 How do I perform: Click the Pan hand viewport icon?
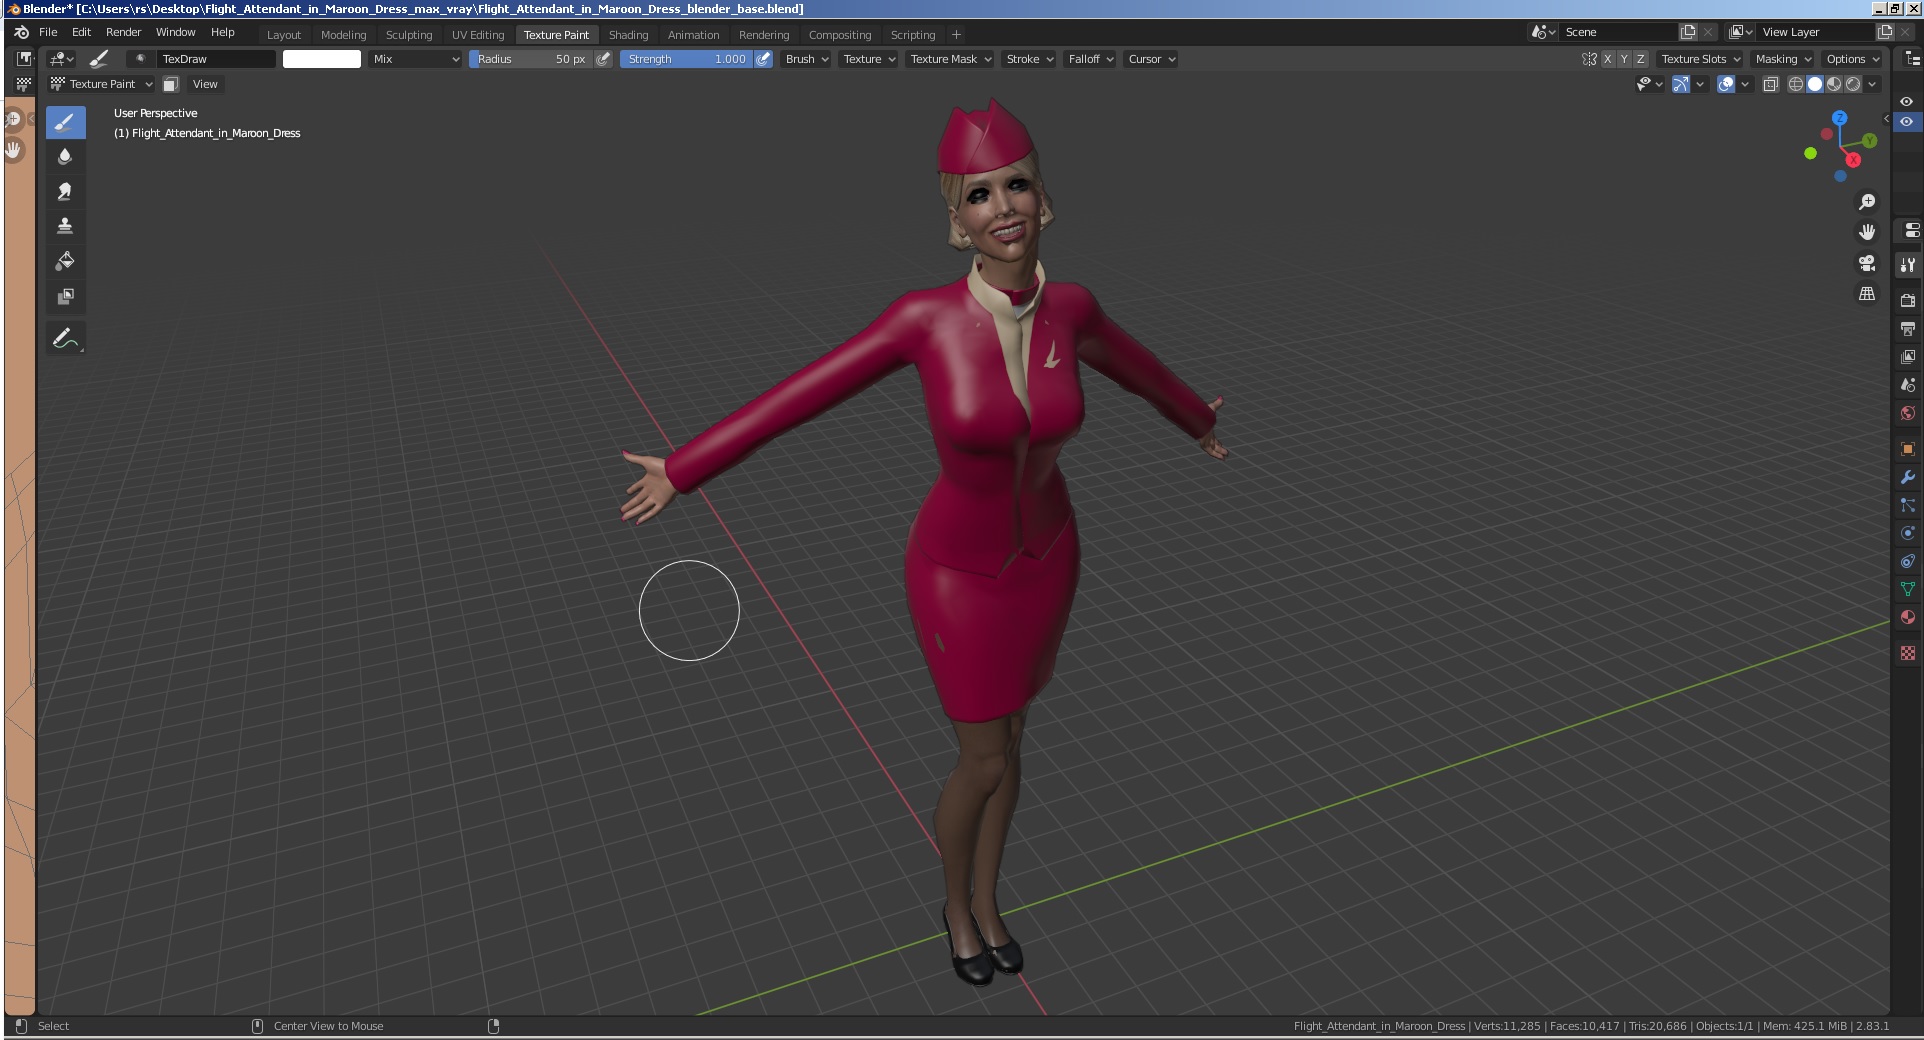click(x=1867, y=232)
